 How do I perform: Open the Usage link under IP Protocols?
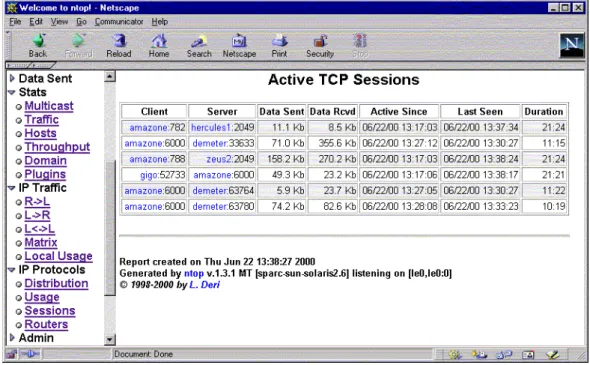42,297
